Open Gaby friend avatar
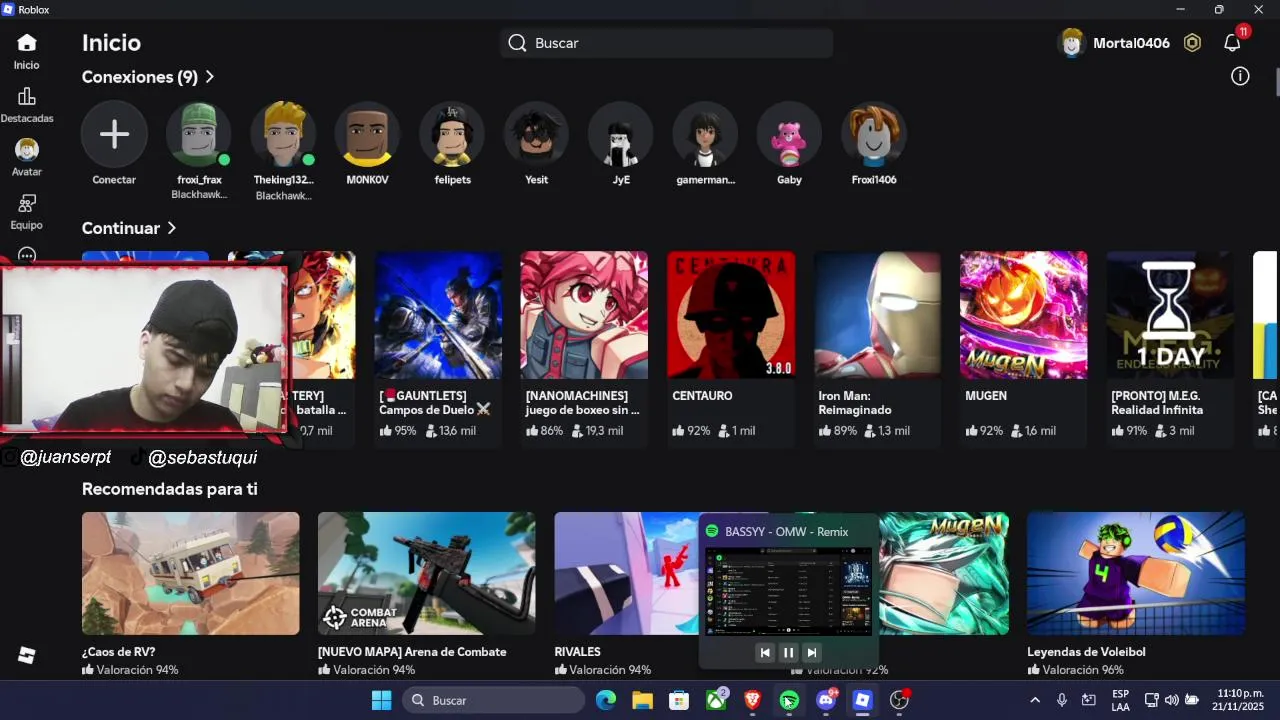1280x720 pixels. point(789,134)
